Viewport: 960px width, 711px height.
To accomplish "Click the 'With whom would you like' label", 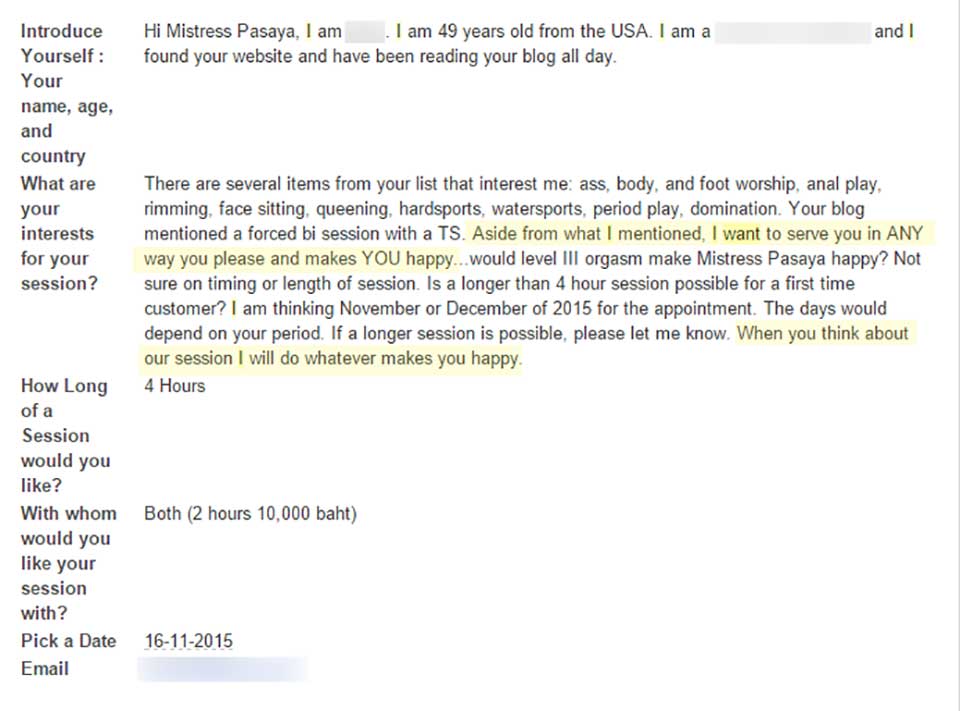I will point(69,563).
